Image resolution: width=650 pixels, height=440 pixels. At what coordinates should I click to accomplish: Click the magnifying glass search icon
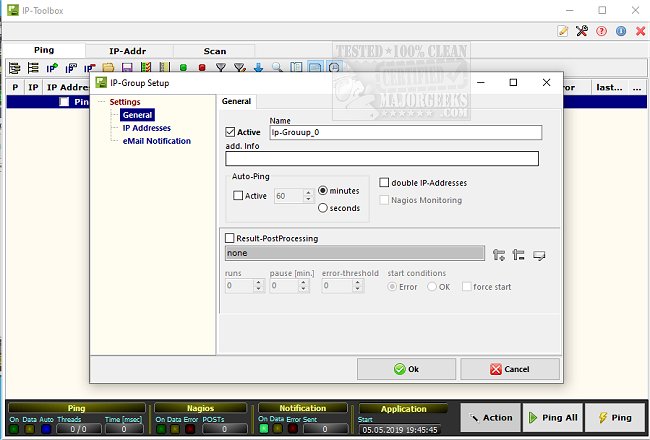pos(277,68)
